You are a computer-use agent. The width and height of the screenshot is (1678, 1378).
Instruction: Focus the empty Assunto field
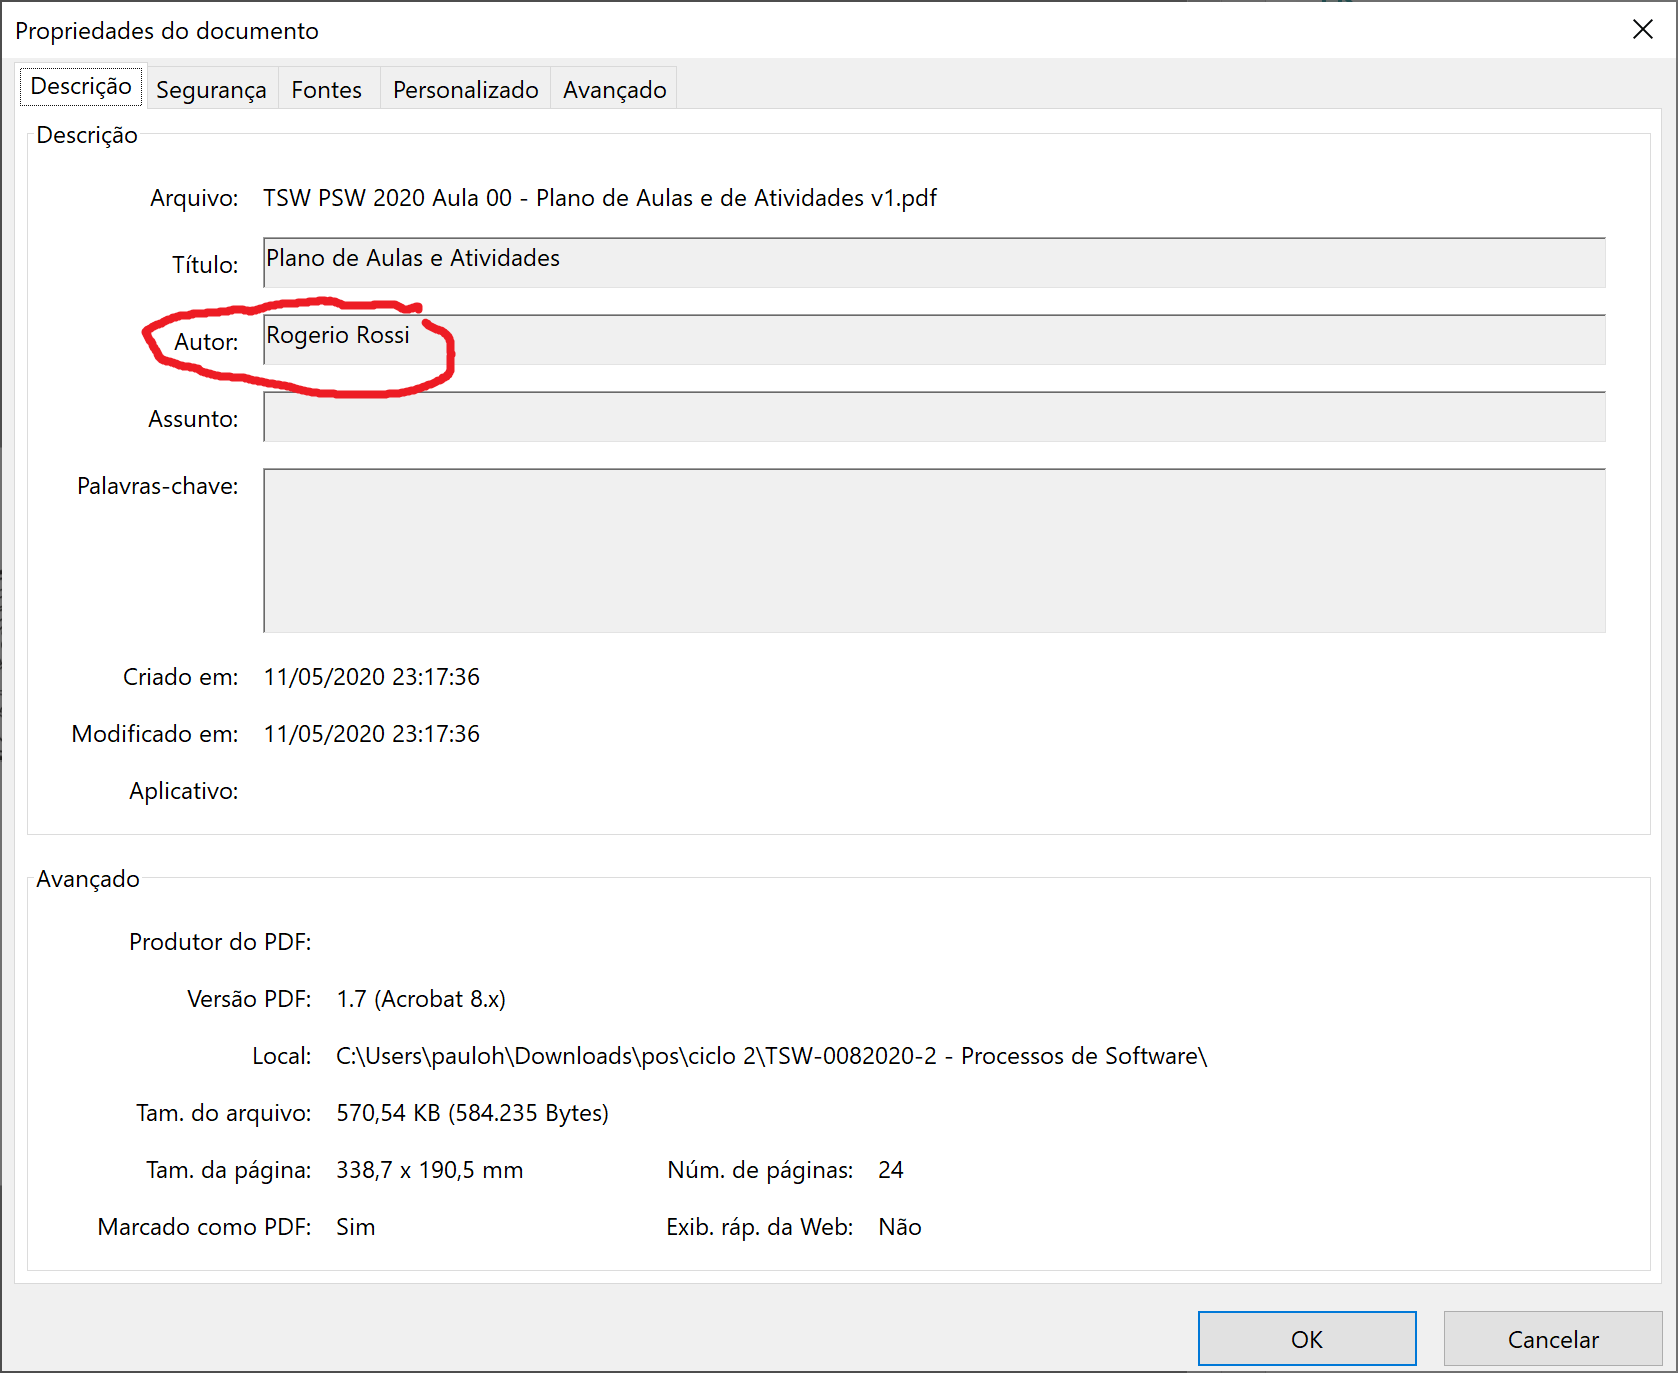pos(934,417)
